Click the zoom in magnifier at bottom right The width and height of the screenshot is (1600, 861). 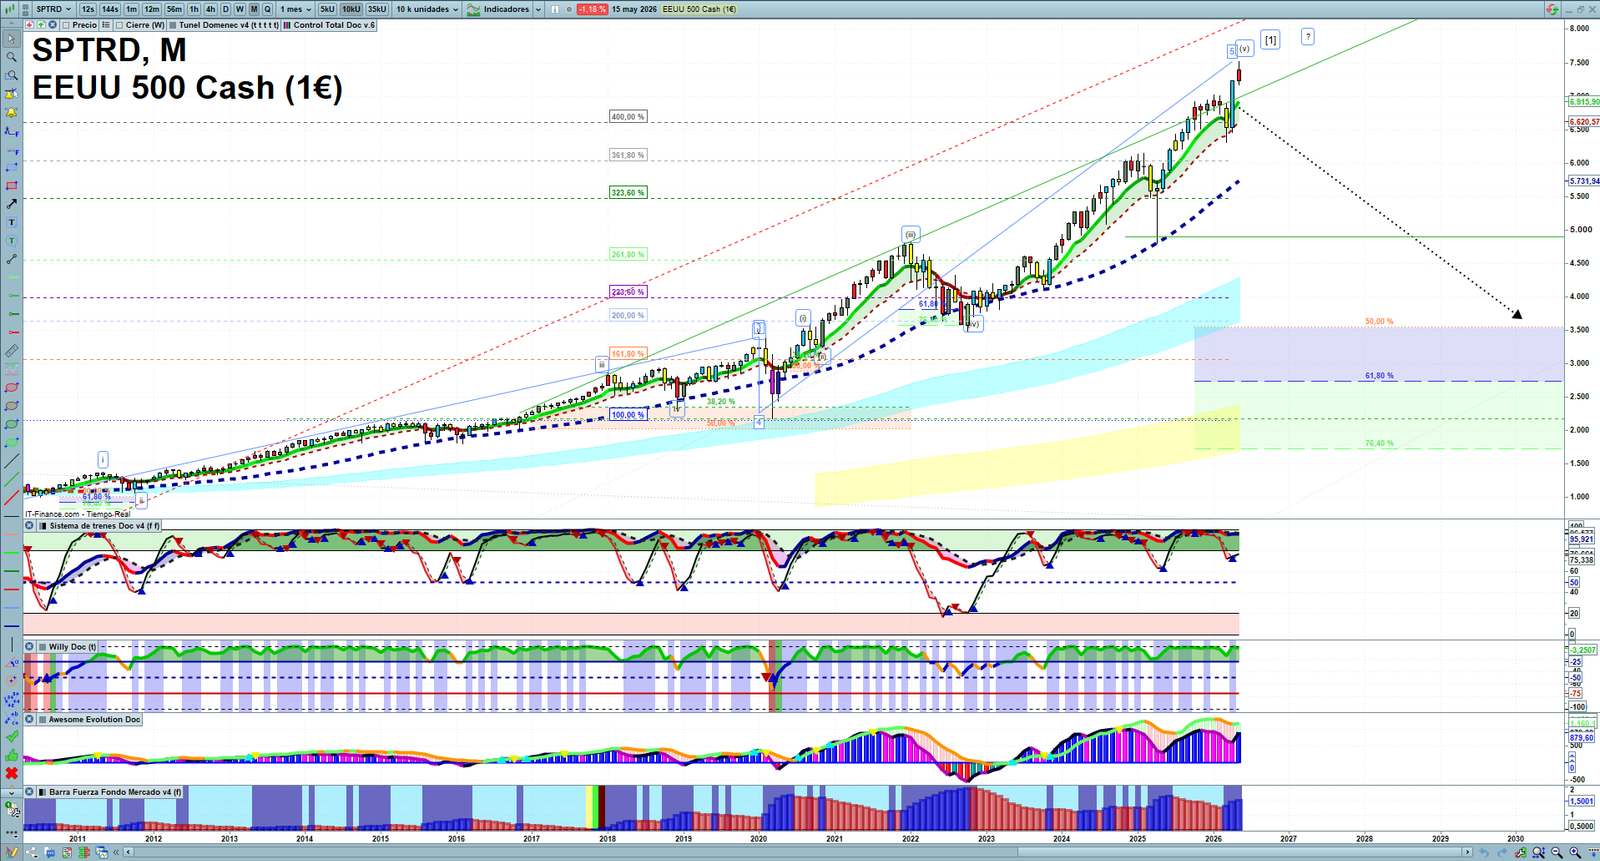pyautogui.click(x=1575, y=852)
